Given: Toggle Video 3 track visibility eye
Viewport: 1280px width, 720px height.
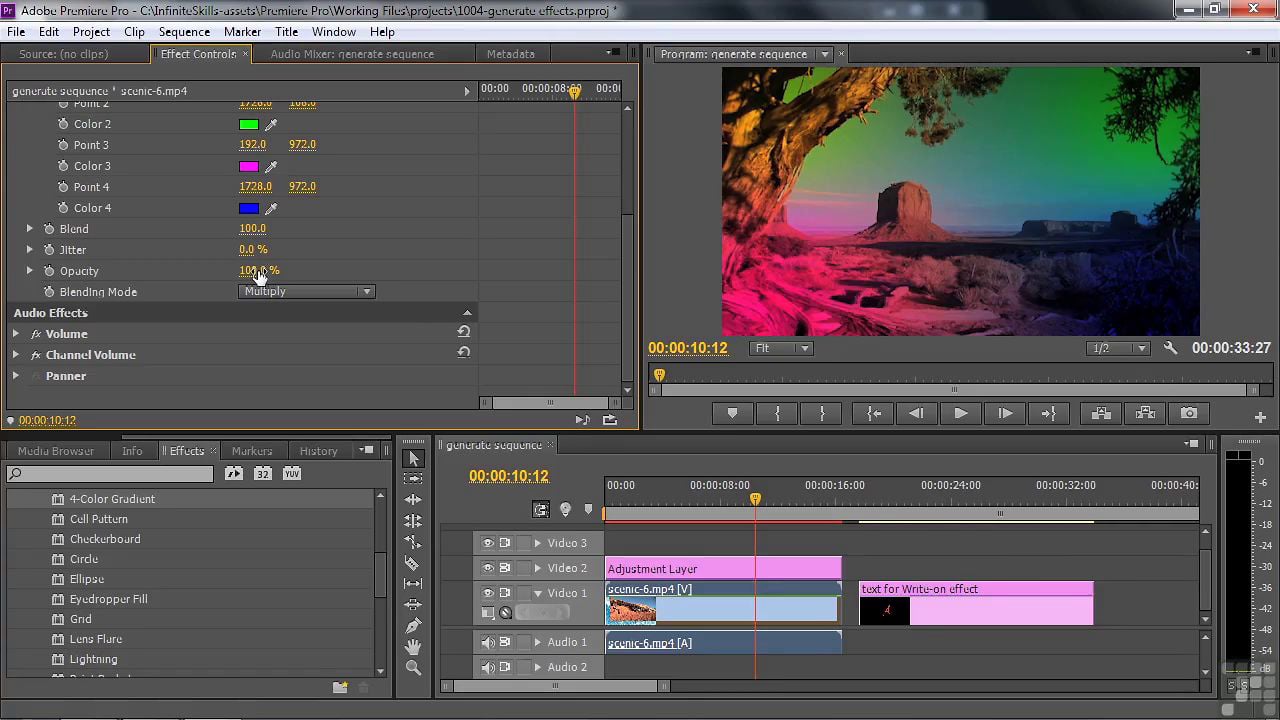Looking at the screenshot, I should tap(488, 543).
